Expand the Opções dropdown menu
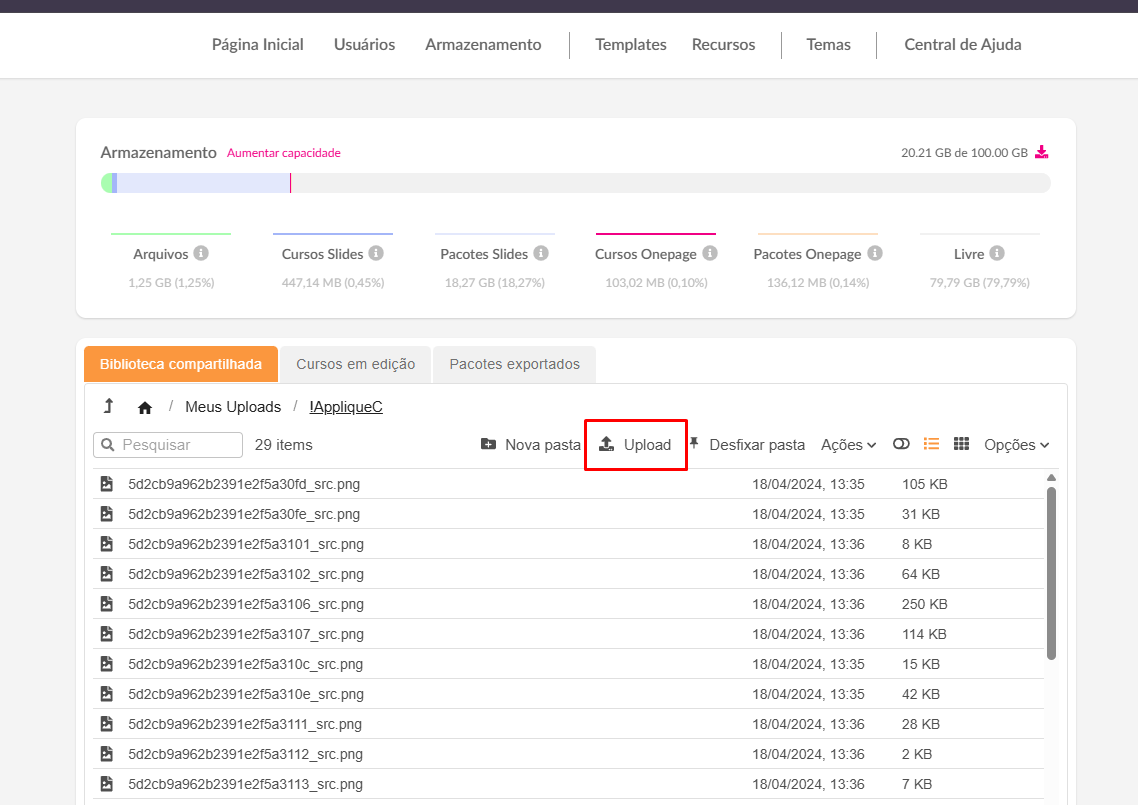1138x805 pixels. tap(1016, 445)
